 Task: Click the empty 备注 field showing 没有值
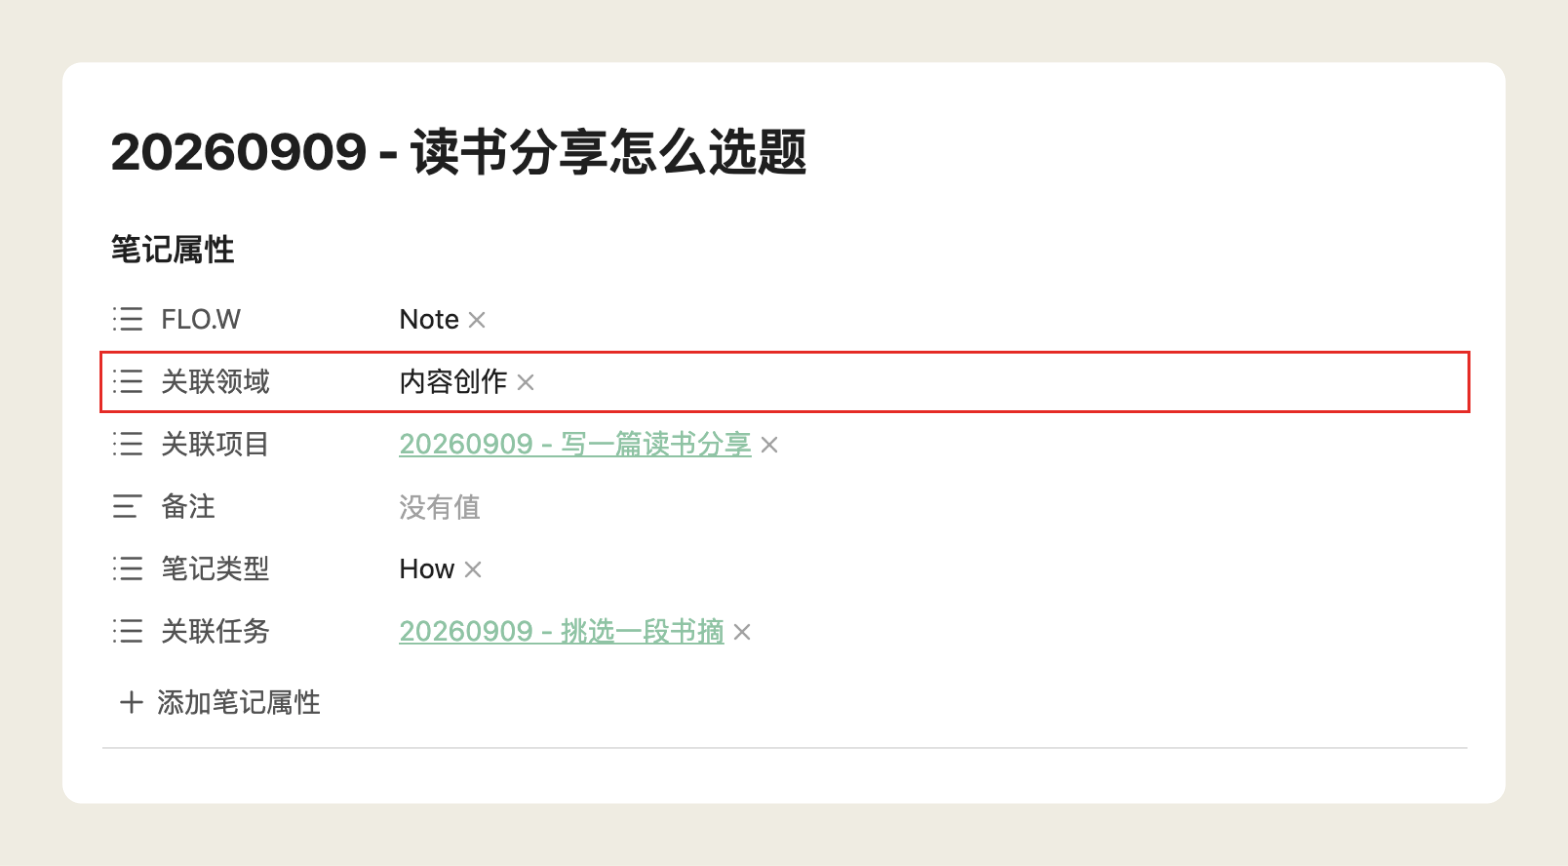pyautogui.click(x=439, y=507)
